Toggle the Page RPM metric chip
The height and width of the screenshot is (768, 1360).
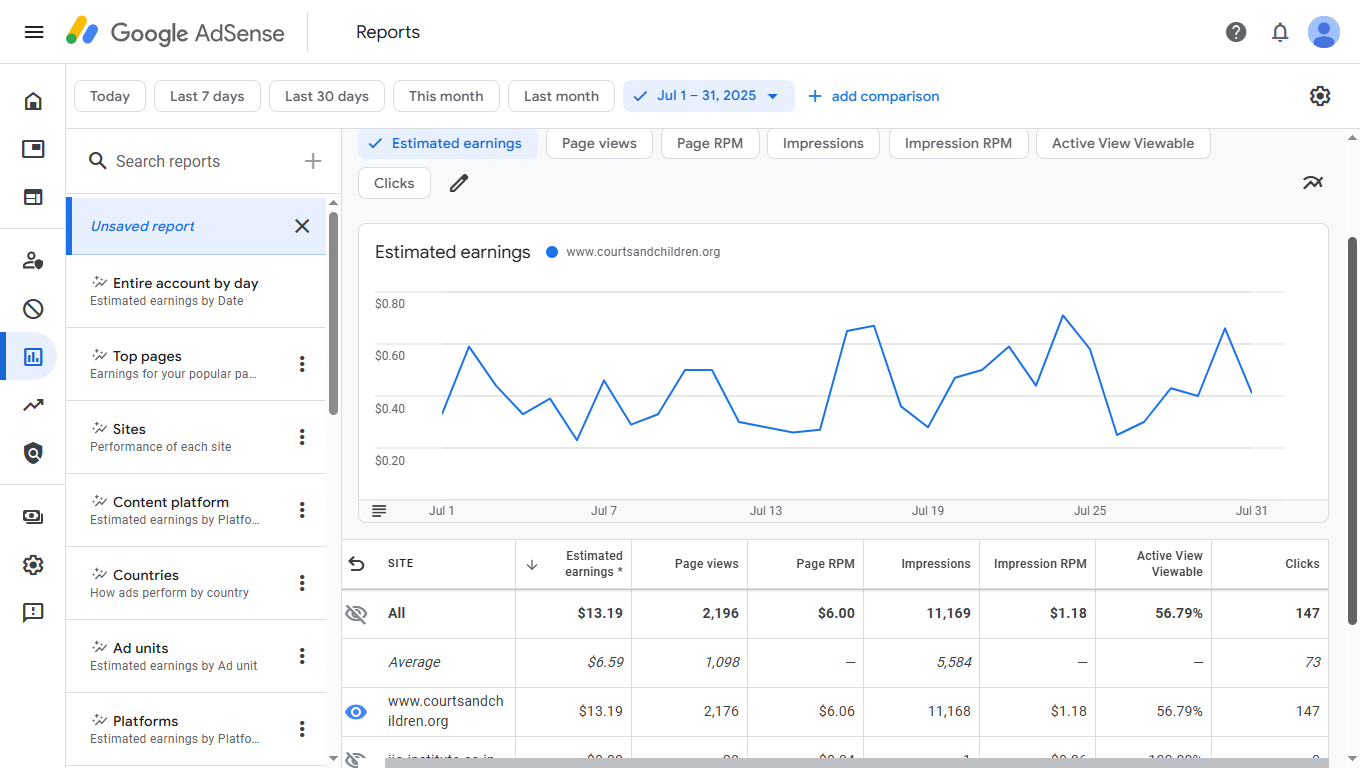(710, 143)
